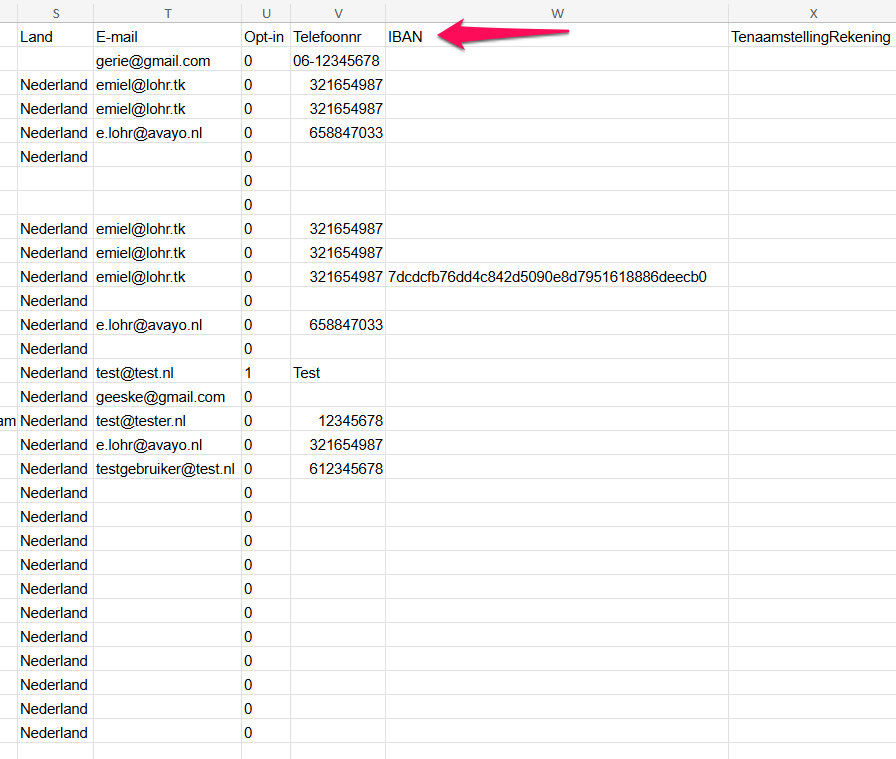Click the Telefoonnr header cell
Viewport: 896px width, 759px height.
pyautogui.click(x=338, y=37)
